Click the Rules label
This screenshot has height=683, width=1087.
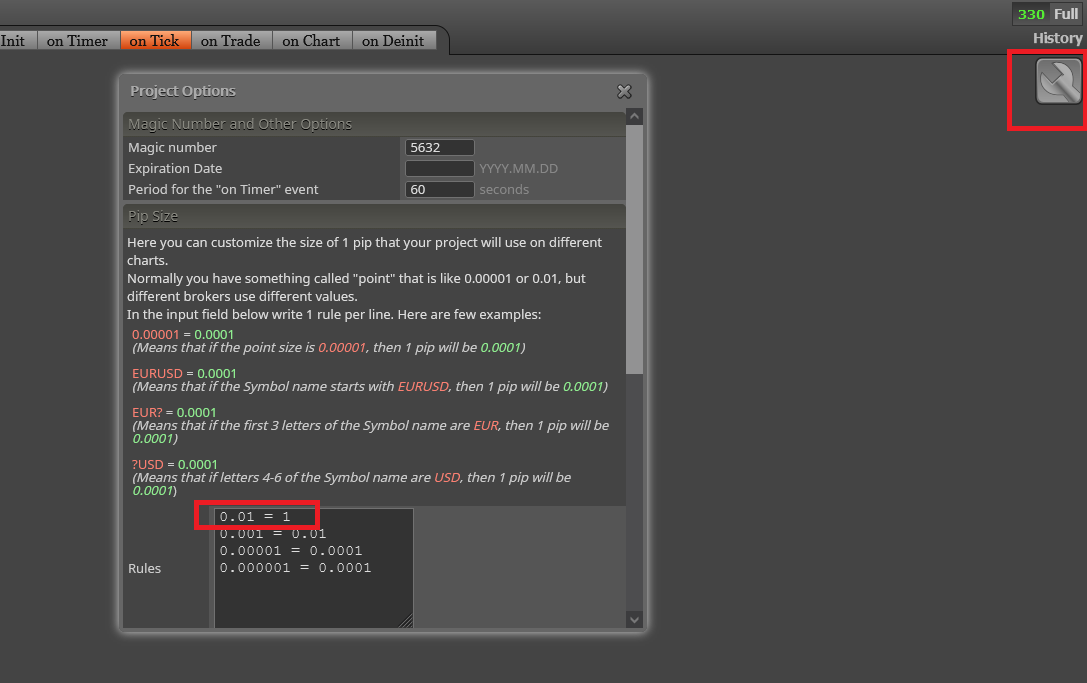[144, 569]
